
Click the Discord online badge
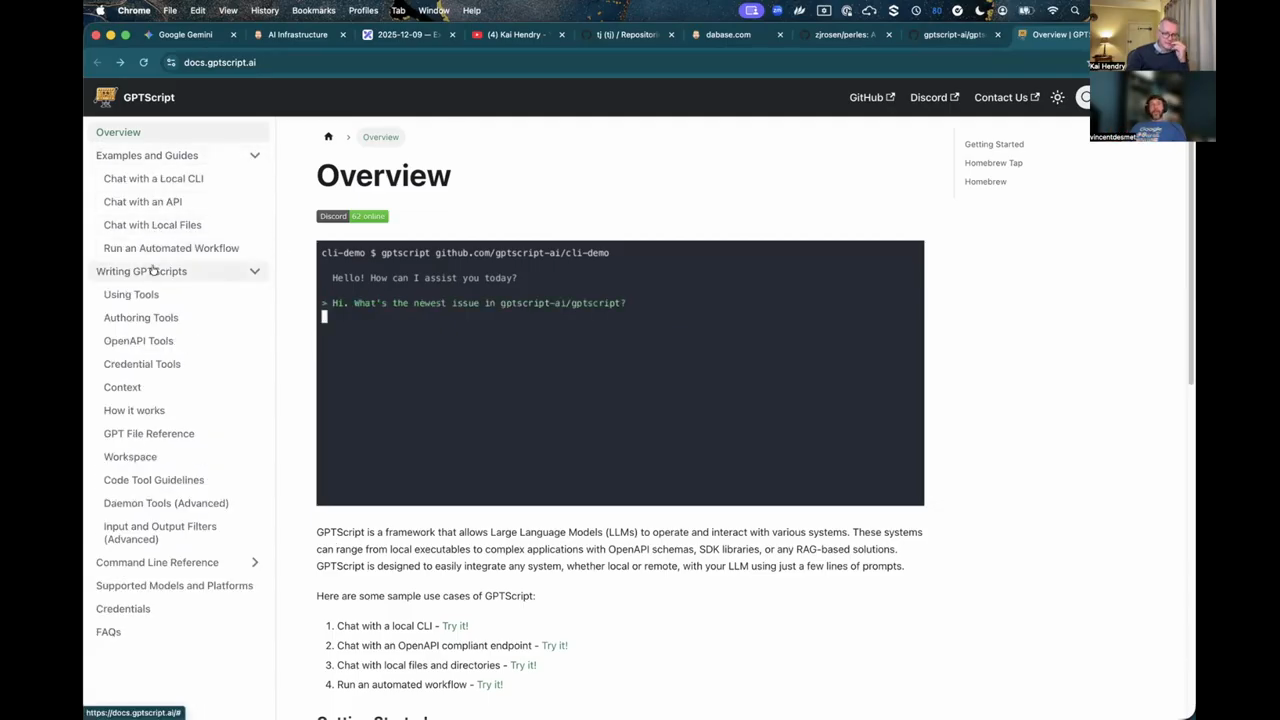coord(352,216)
